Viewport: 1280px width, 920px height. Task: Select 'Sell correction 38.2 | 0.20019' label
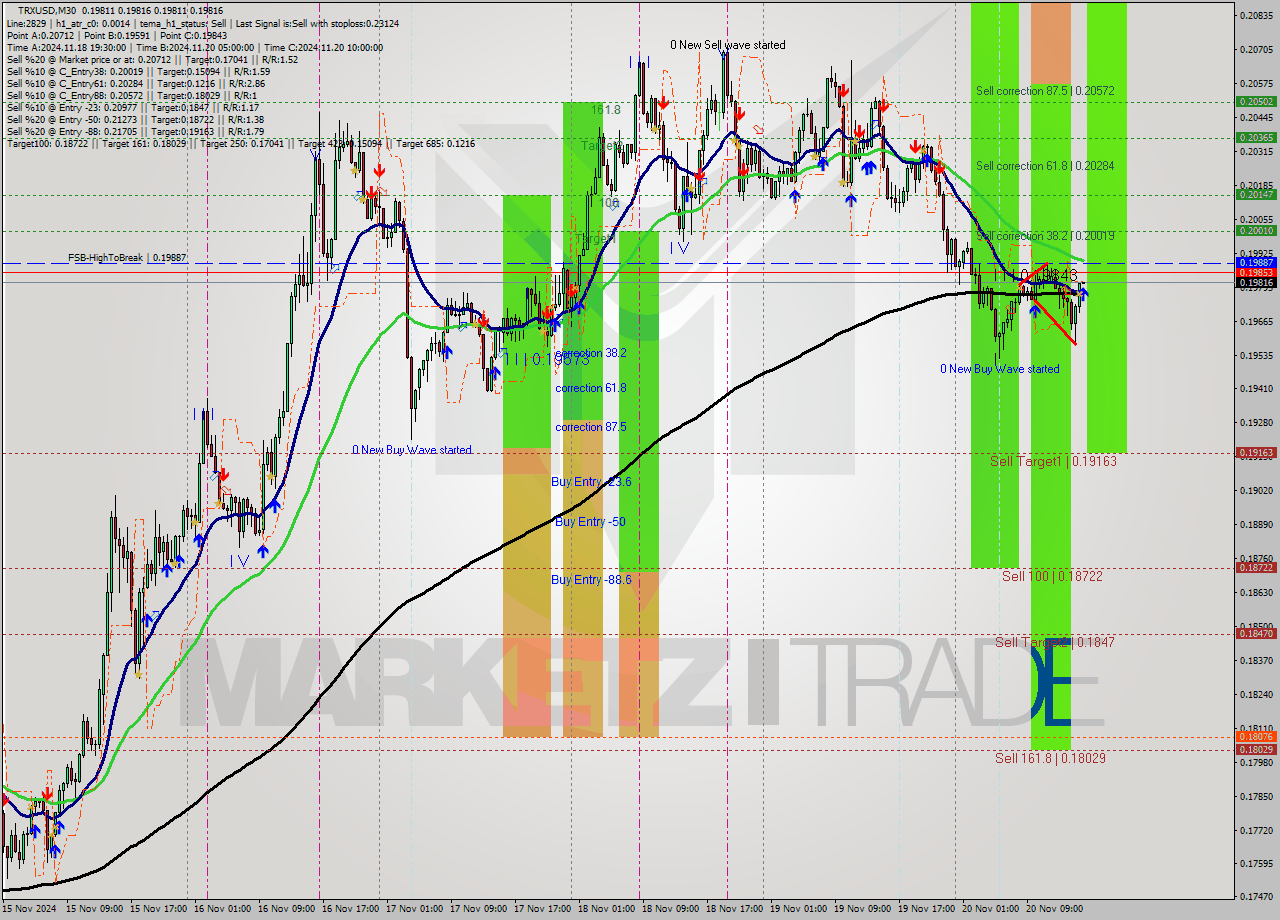coord(1045,236)
